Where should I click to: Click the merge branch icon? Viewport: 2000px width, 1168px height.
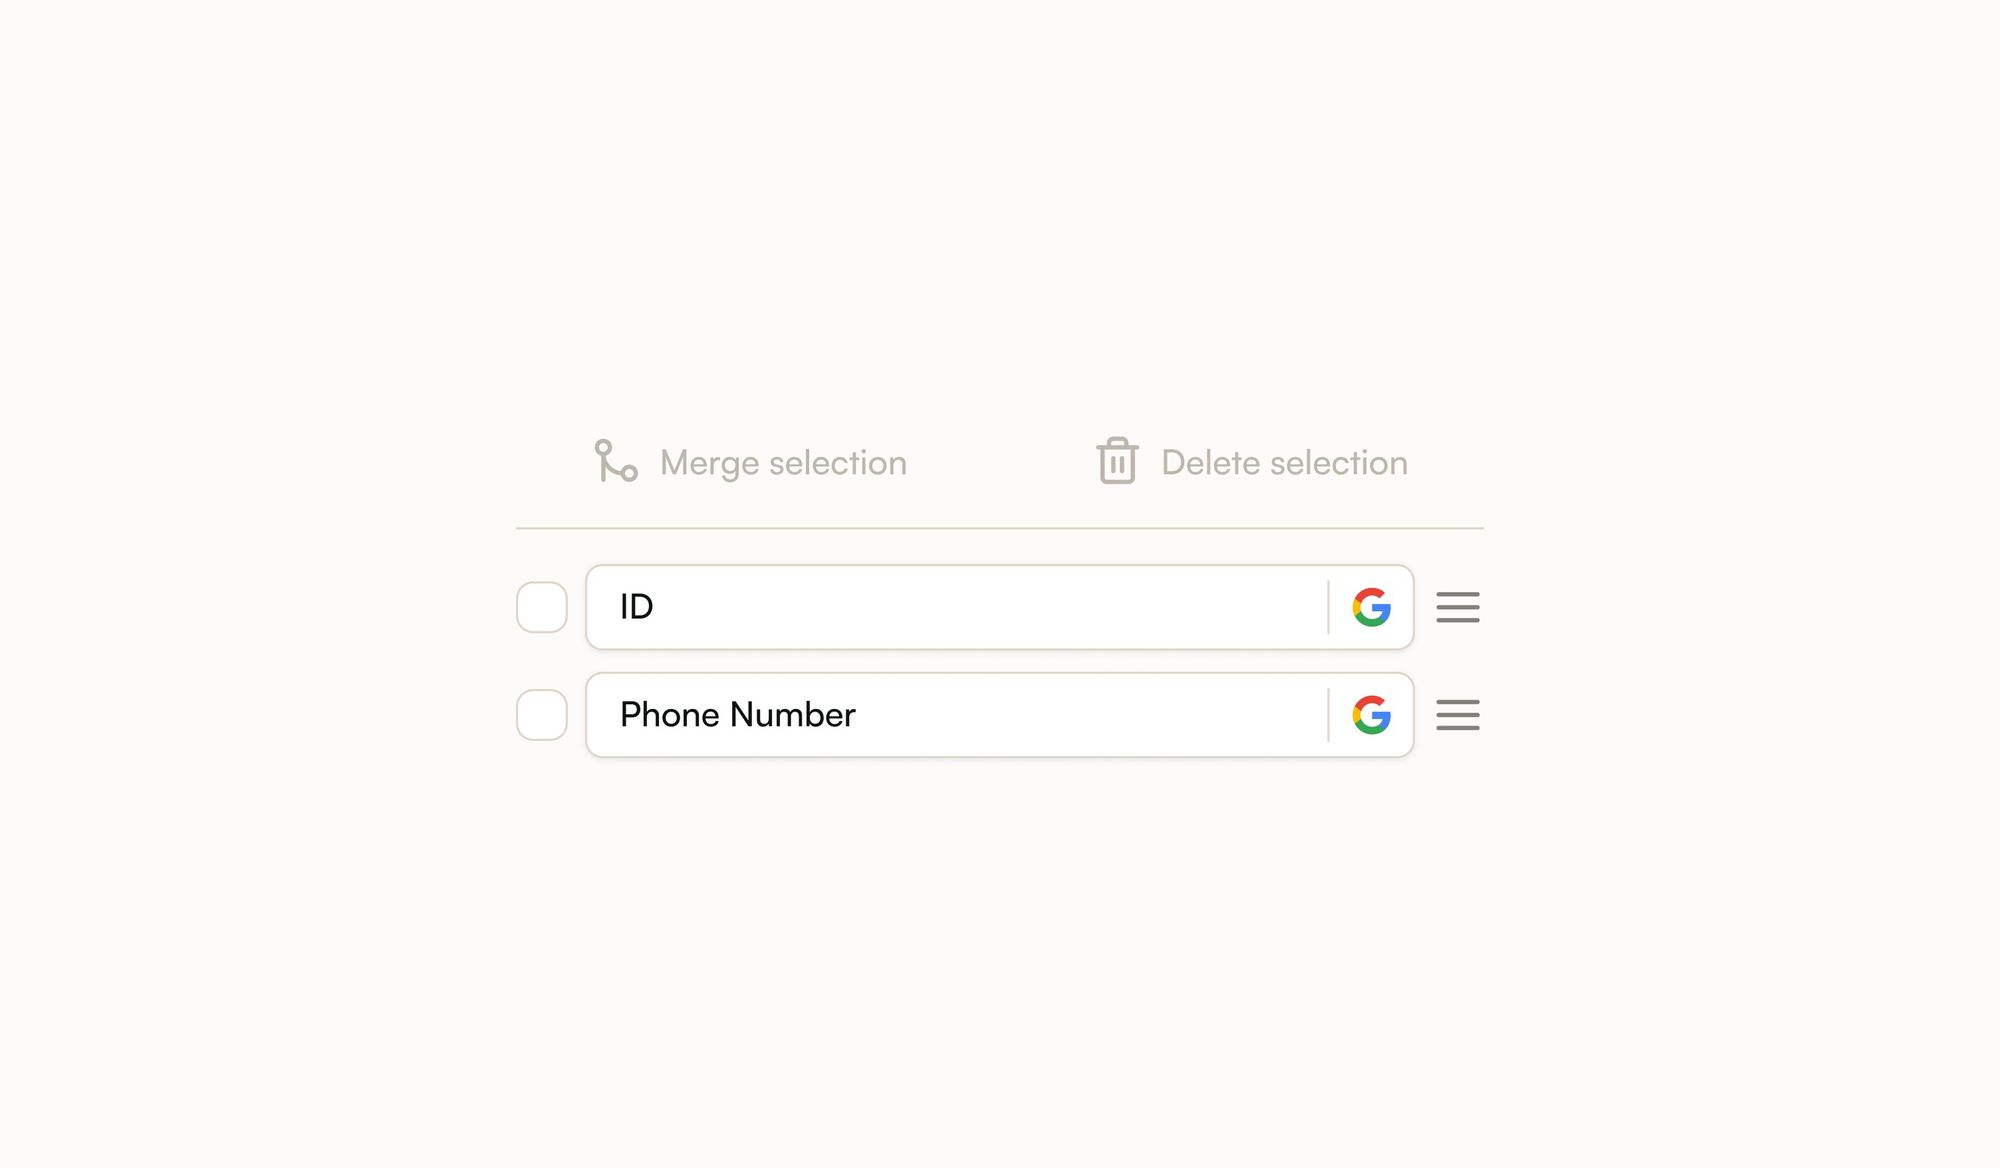point(615,461)
